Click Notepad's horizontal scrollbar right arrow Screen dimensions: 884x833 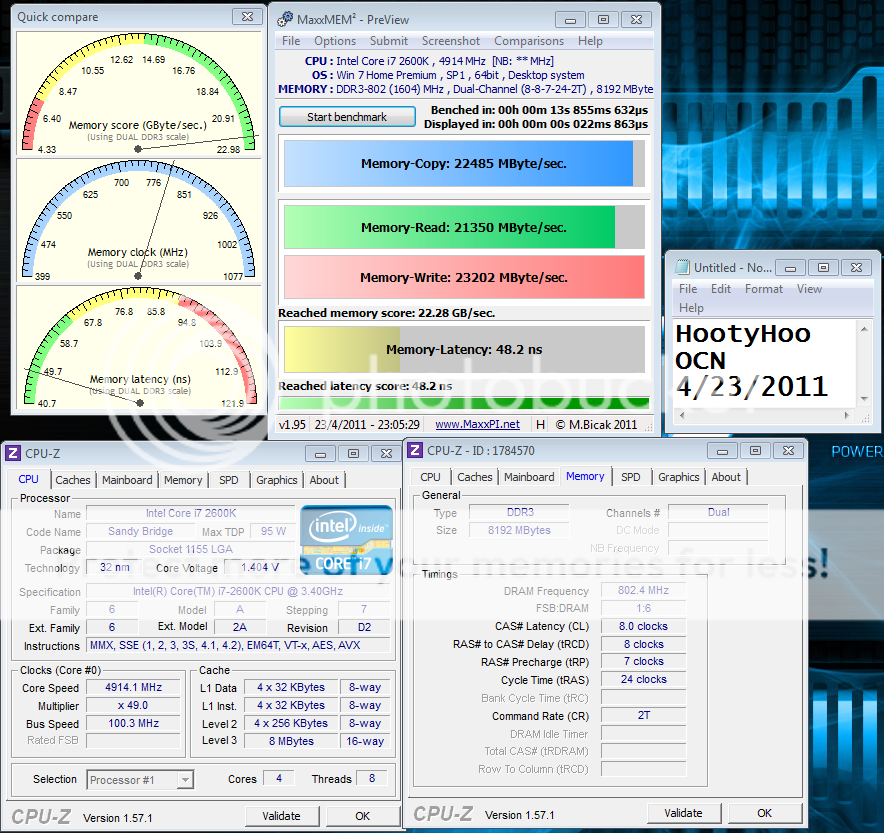click(x=847, y=415)
